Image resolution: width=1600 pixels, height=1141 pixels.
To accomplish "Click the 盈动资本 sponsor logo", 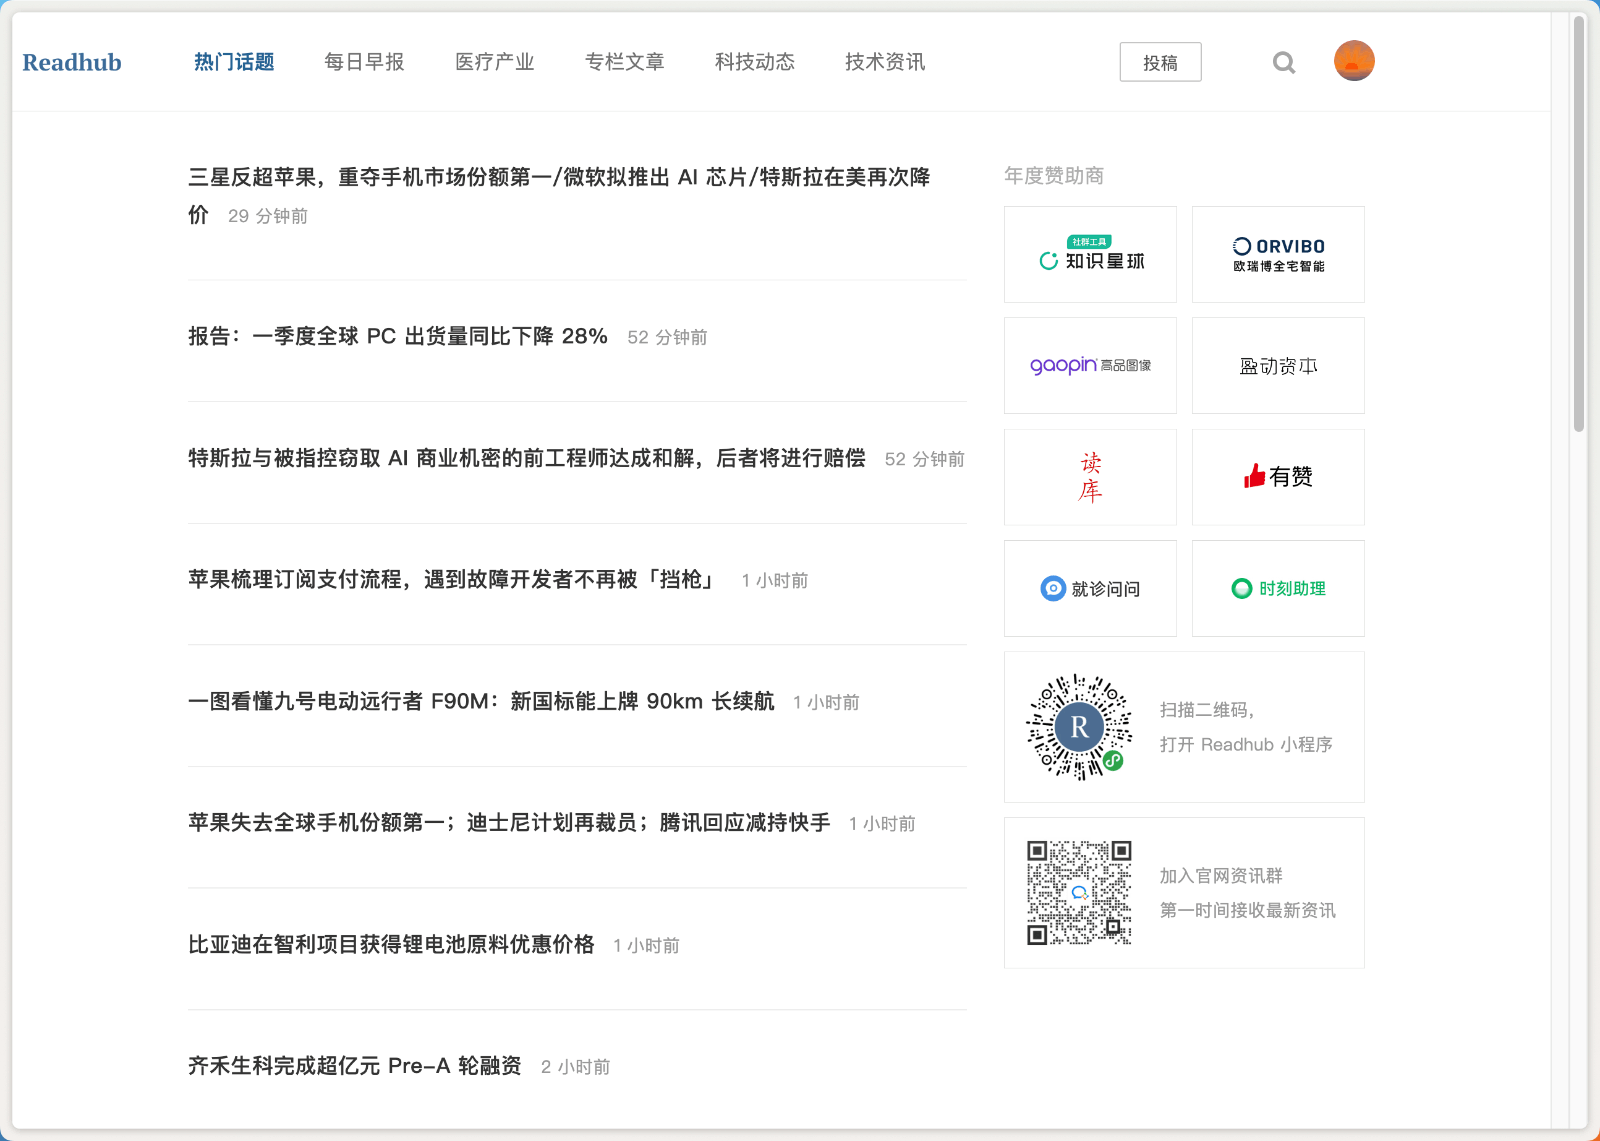I will [x=1277, y=365].
